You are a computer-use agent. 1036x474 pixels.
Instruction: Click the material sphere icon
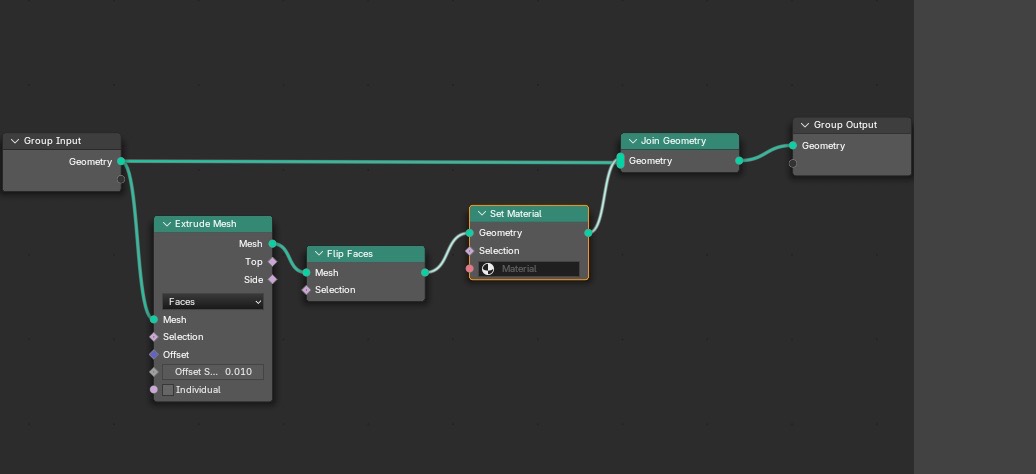click(488, 269)
